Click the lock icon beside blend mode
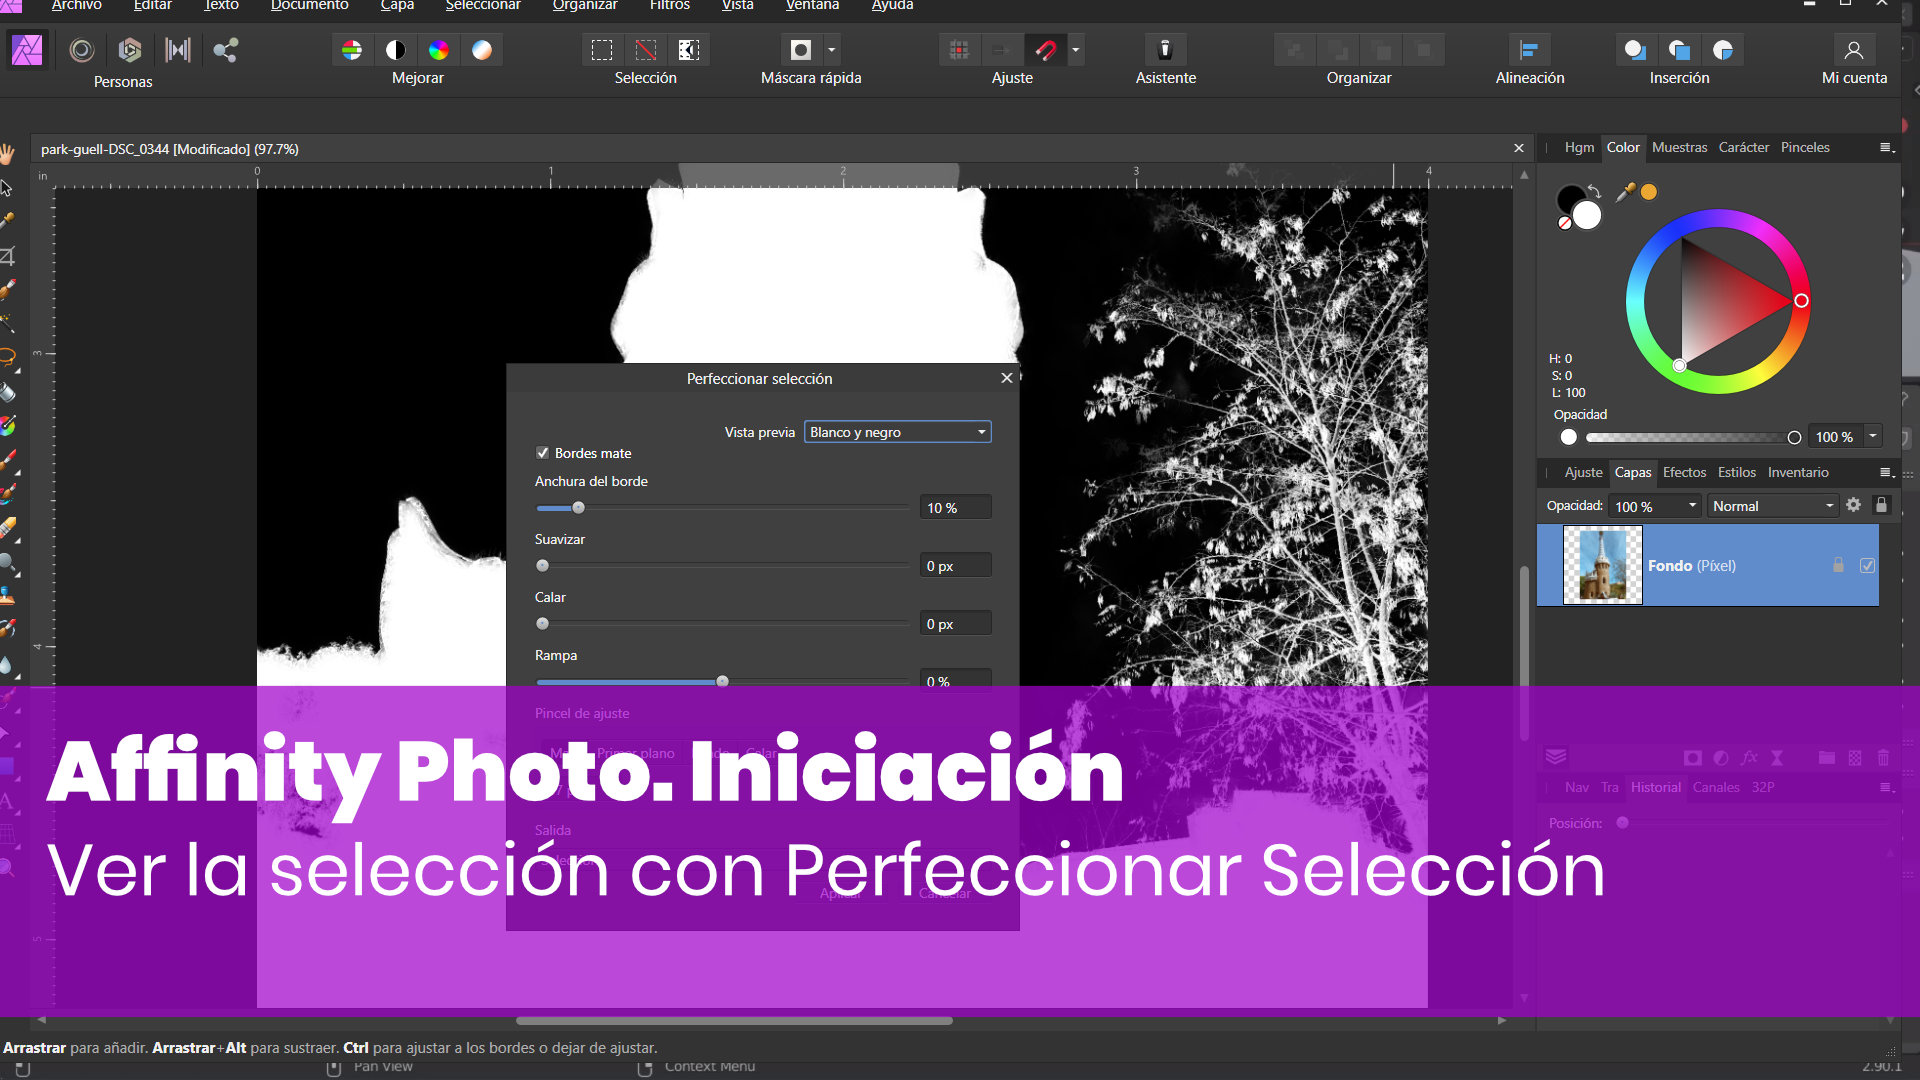The height and width of the screenshot is (1080, 1920). pyautogui.click(x=1881, y=505)
